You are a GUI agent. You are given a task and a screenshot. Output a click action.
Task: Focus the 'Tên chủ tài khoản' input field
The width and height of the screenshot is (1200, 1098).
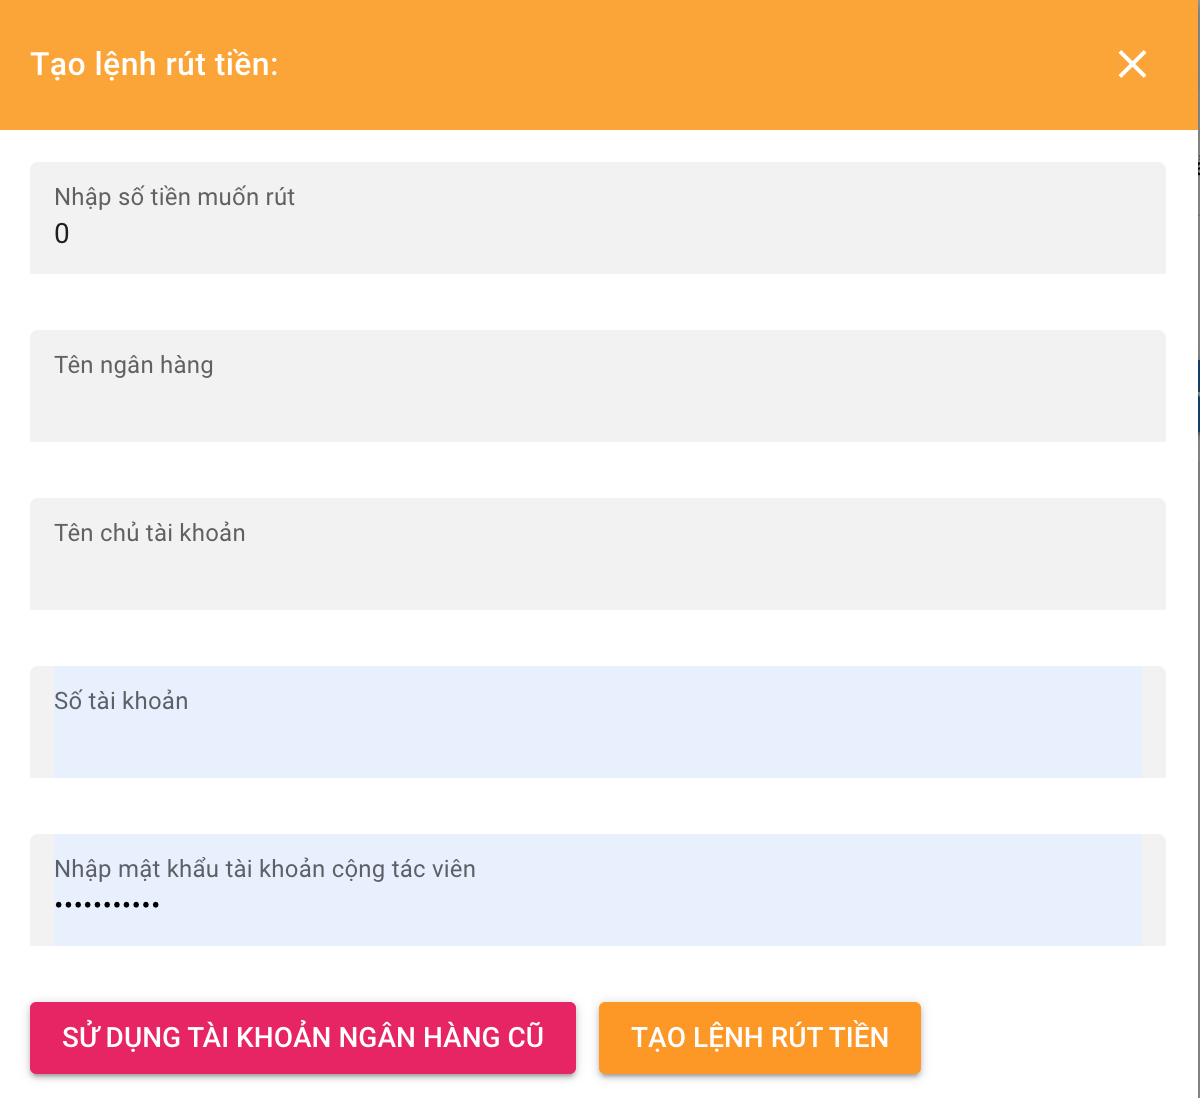click(600, 572)
